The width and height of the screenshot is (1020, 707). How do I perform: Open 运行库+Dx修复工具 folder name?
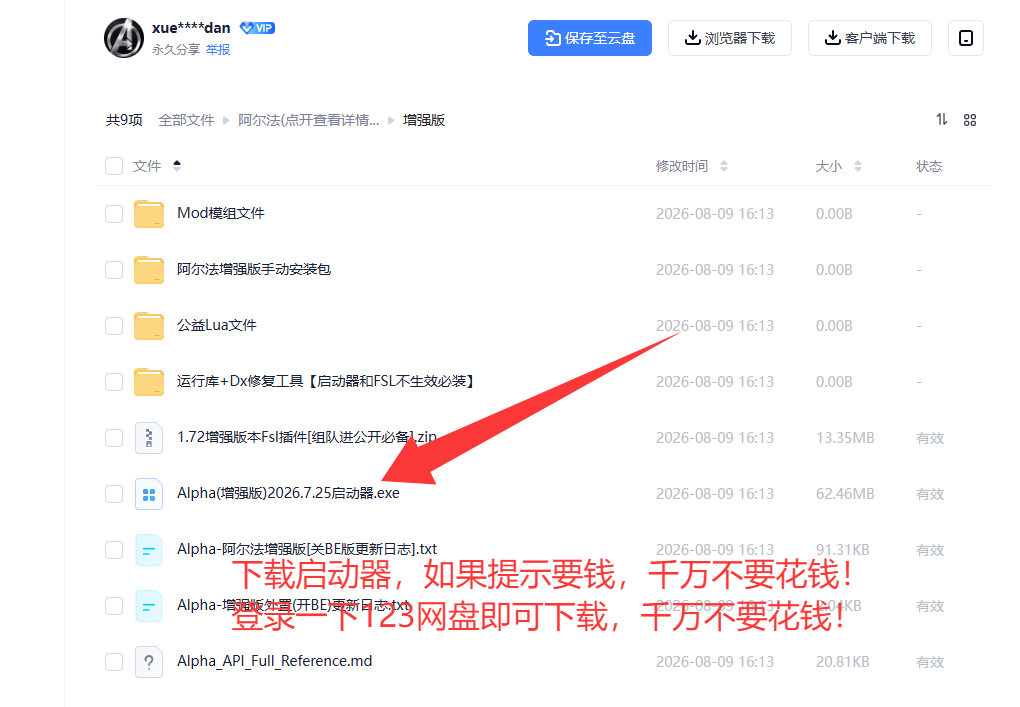[x=327, y=381]
